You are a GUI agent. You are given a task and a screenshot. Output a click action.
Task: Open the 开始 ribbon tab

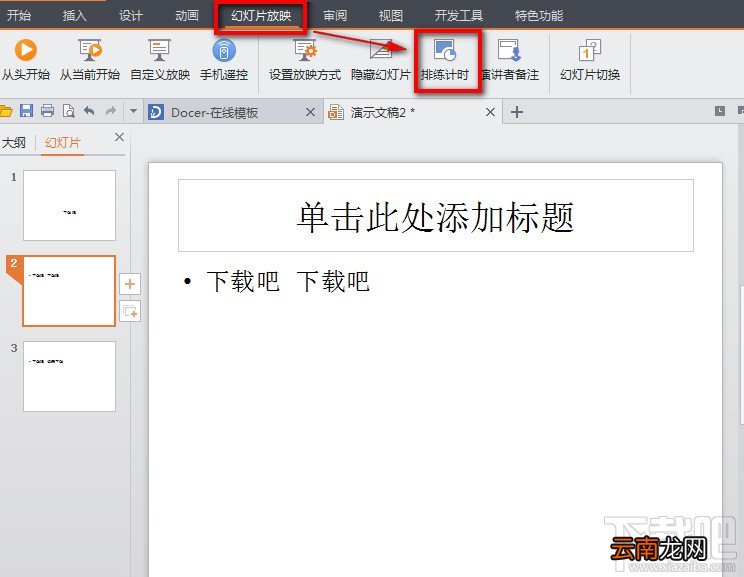point(19,16)
